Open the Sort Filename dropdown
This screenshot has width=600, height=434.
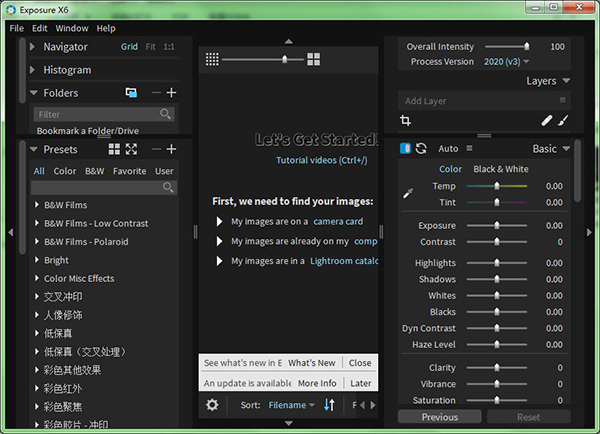click(x=291, y=405)
